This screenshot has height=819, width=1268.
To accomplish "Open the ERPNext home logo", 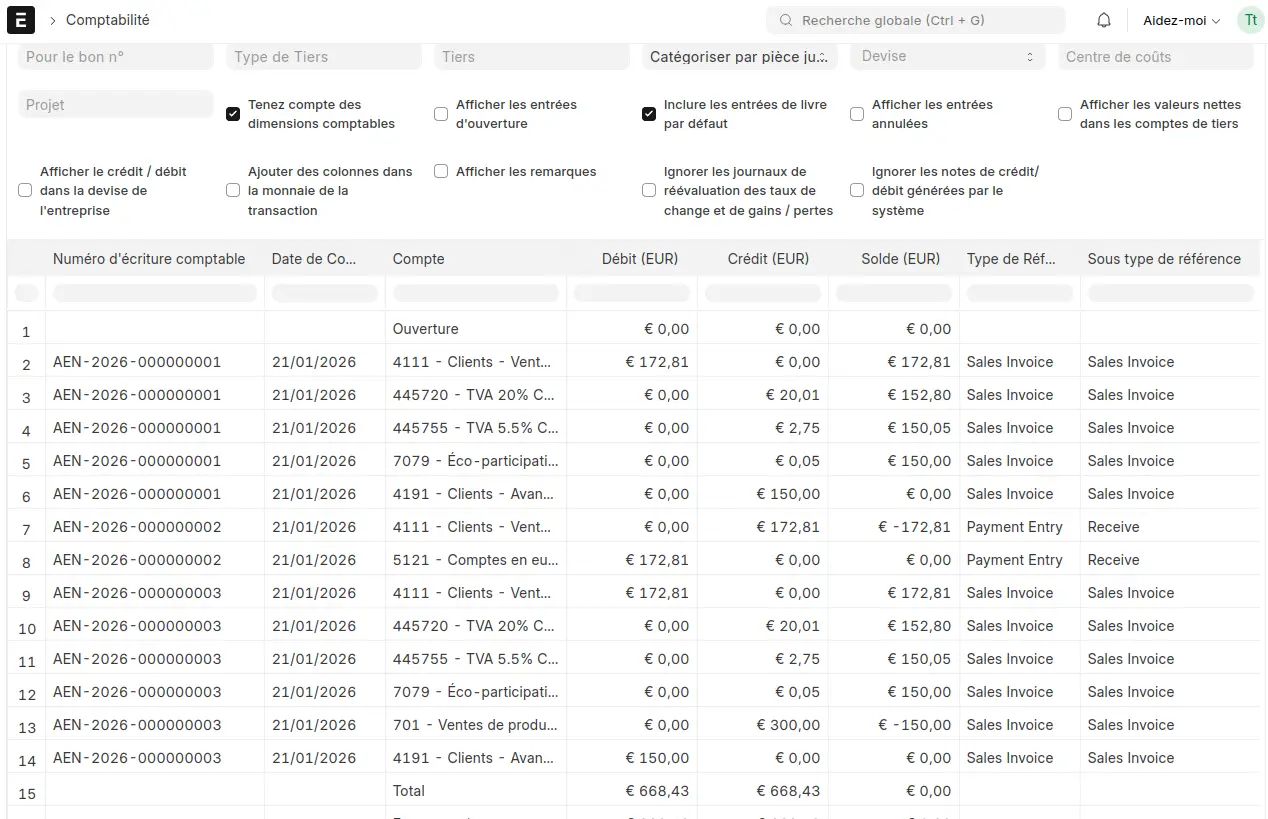I will tap(20, 20).
